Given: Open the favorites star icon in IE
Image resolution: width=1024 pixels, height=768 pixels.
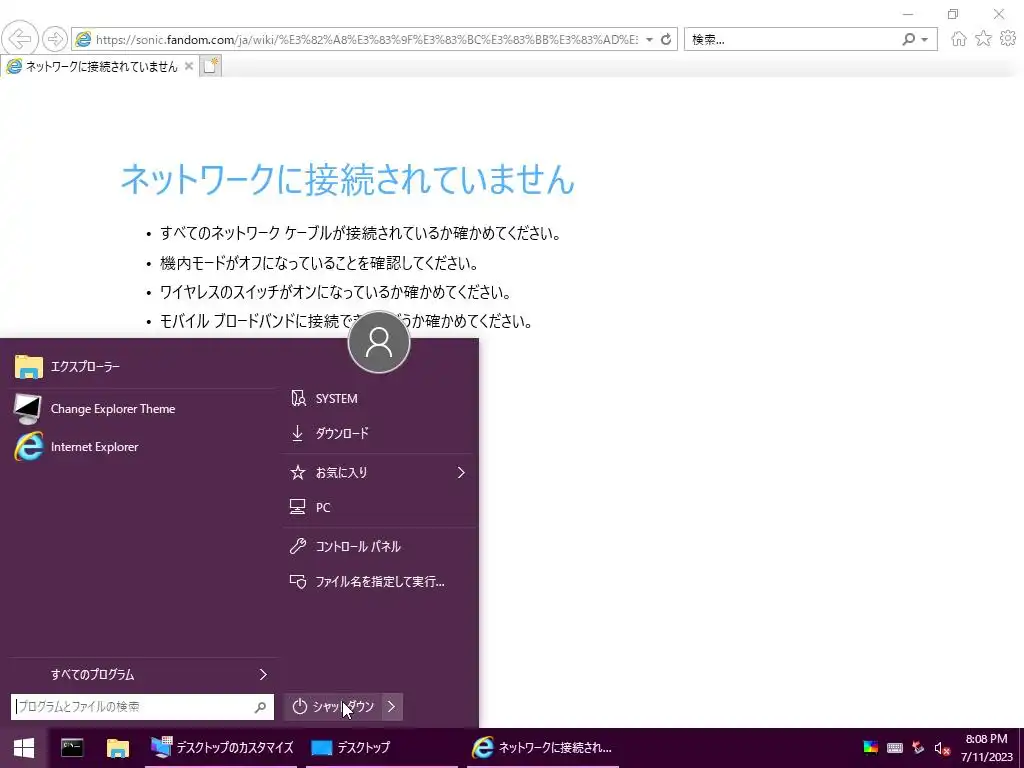Looking at the screenshot, I should [983, 39].
